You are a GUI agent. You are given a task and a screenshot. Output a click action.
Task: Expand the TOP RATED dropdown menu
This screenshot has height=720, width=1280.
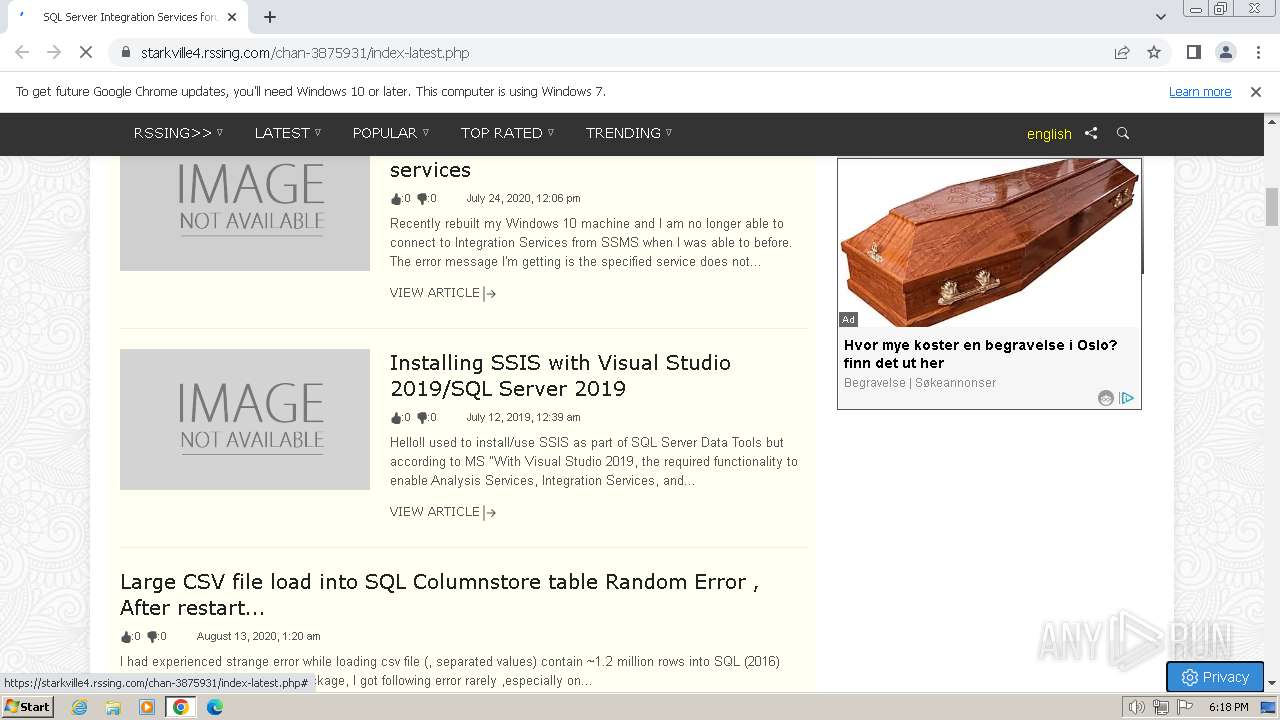[507, 133]
